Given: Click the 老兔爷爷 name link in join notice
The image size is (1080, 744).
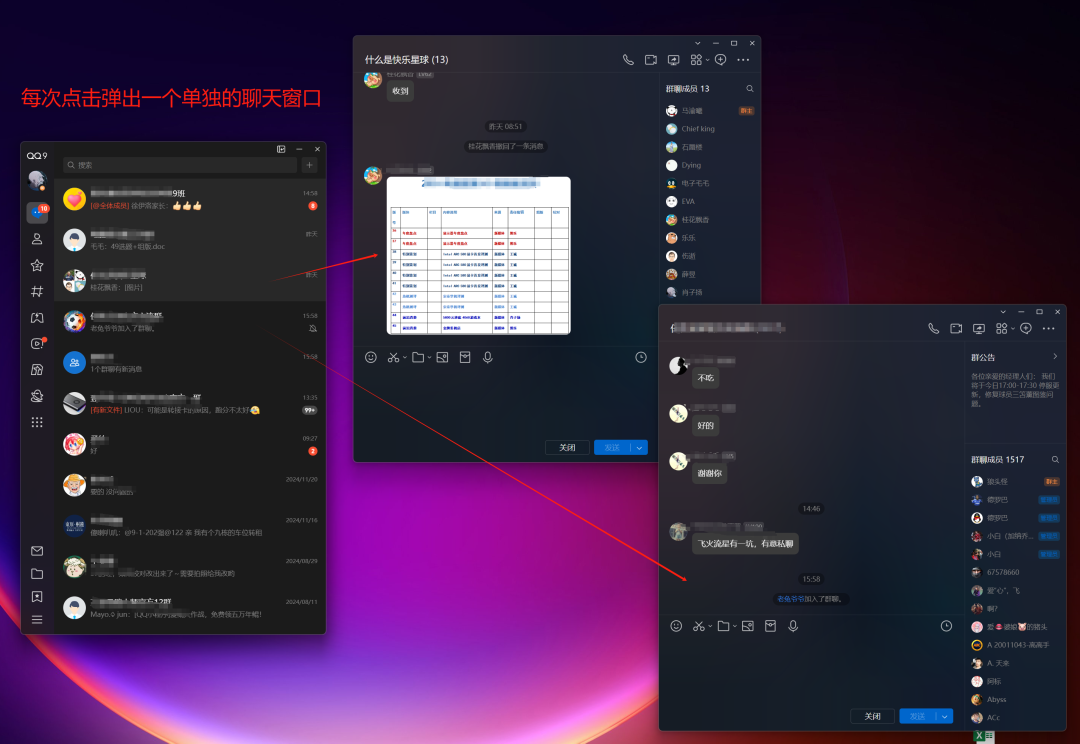Looking at the screenshot, I should coord(790,599).
